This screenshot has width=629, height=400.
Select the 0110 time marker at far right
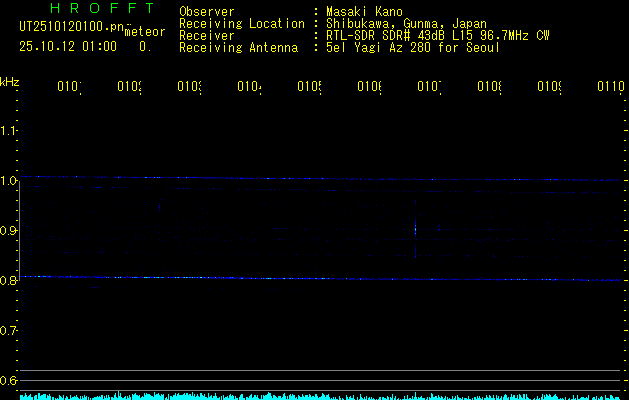610,88
